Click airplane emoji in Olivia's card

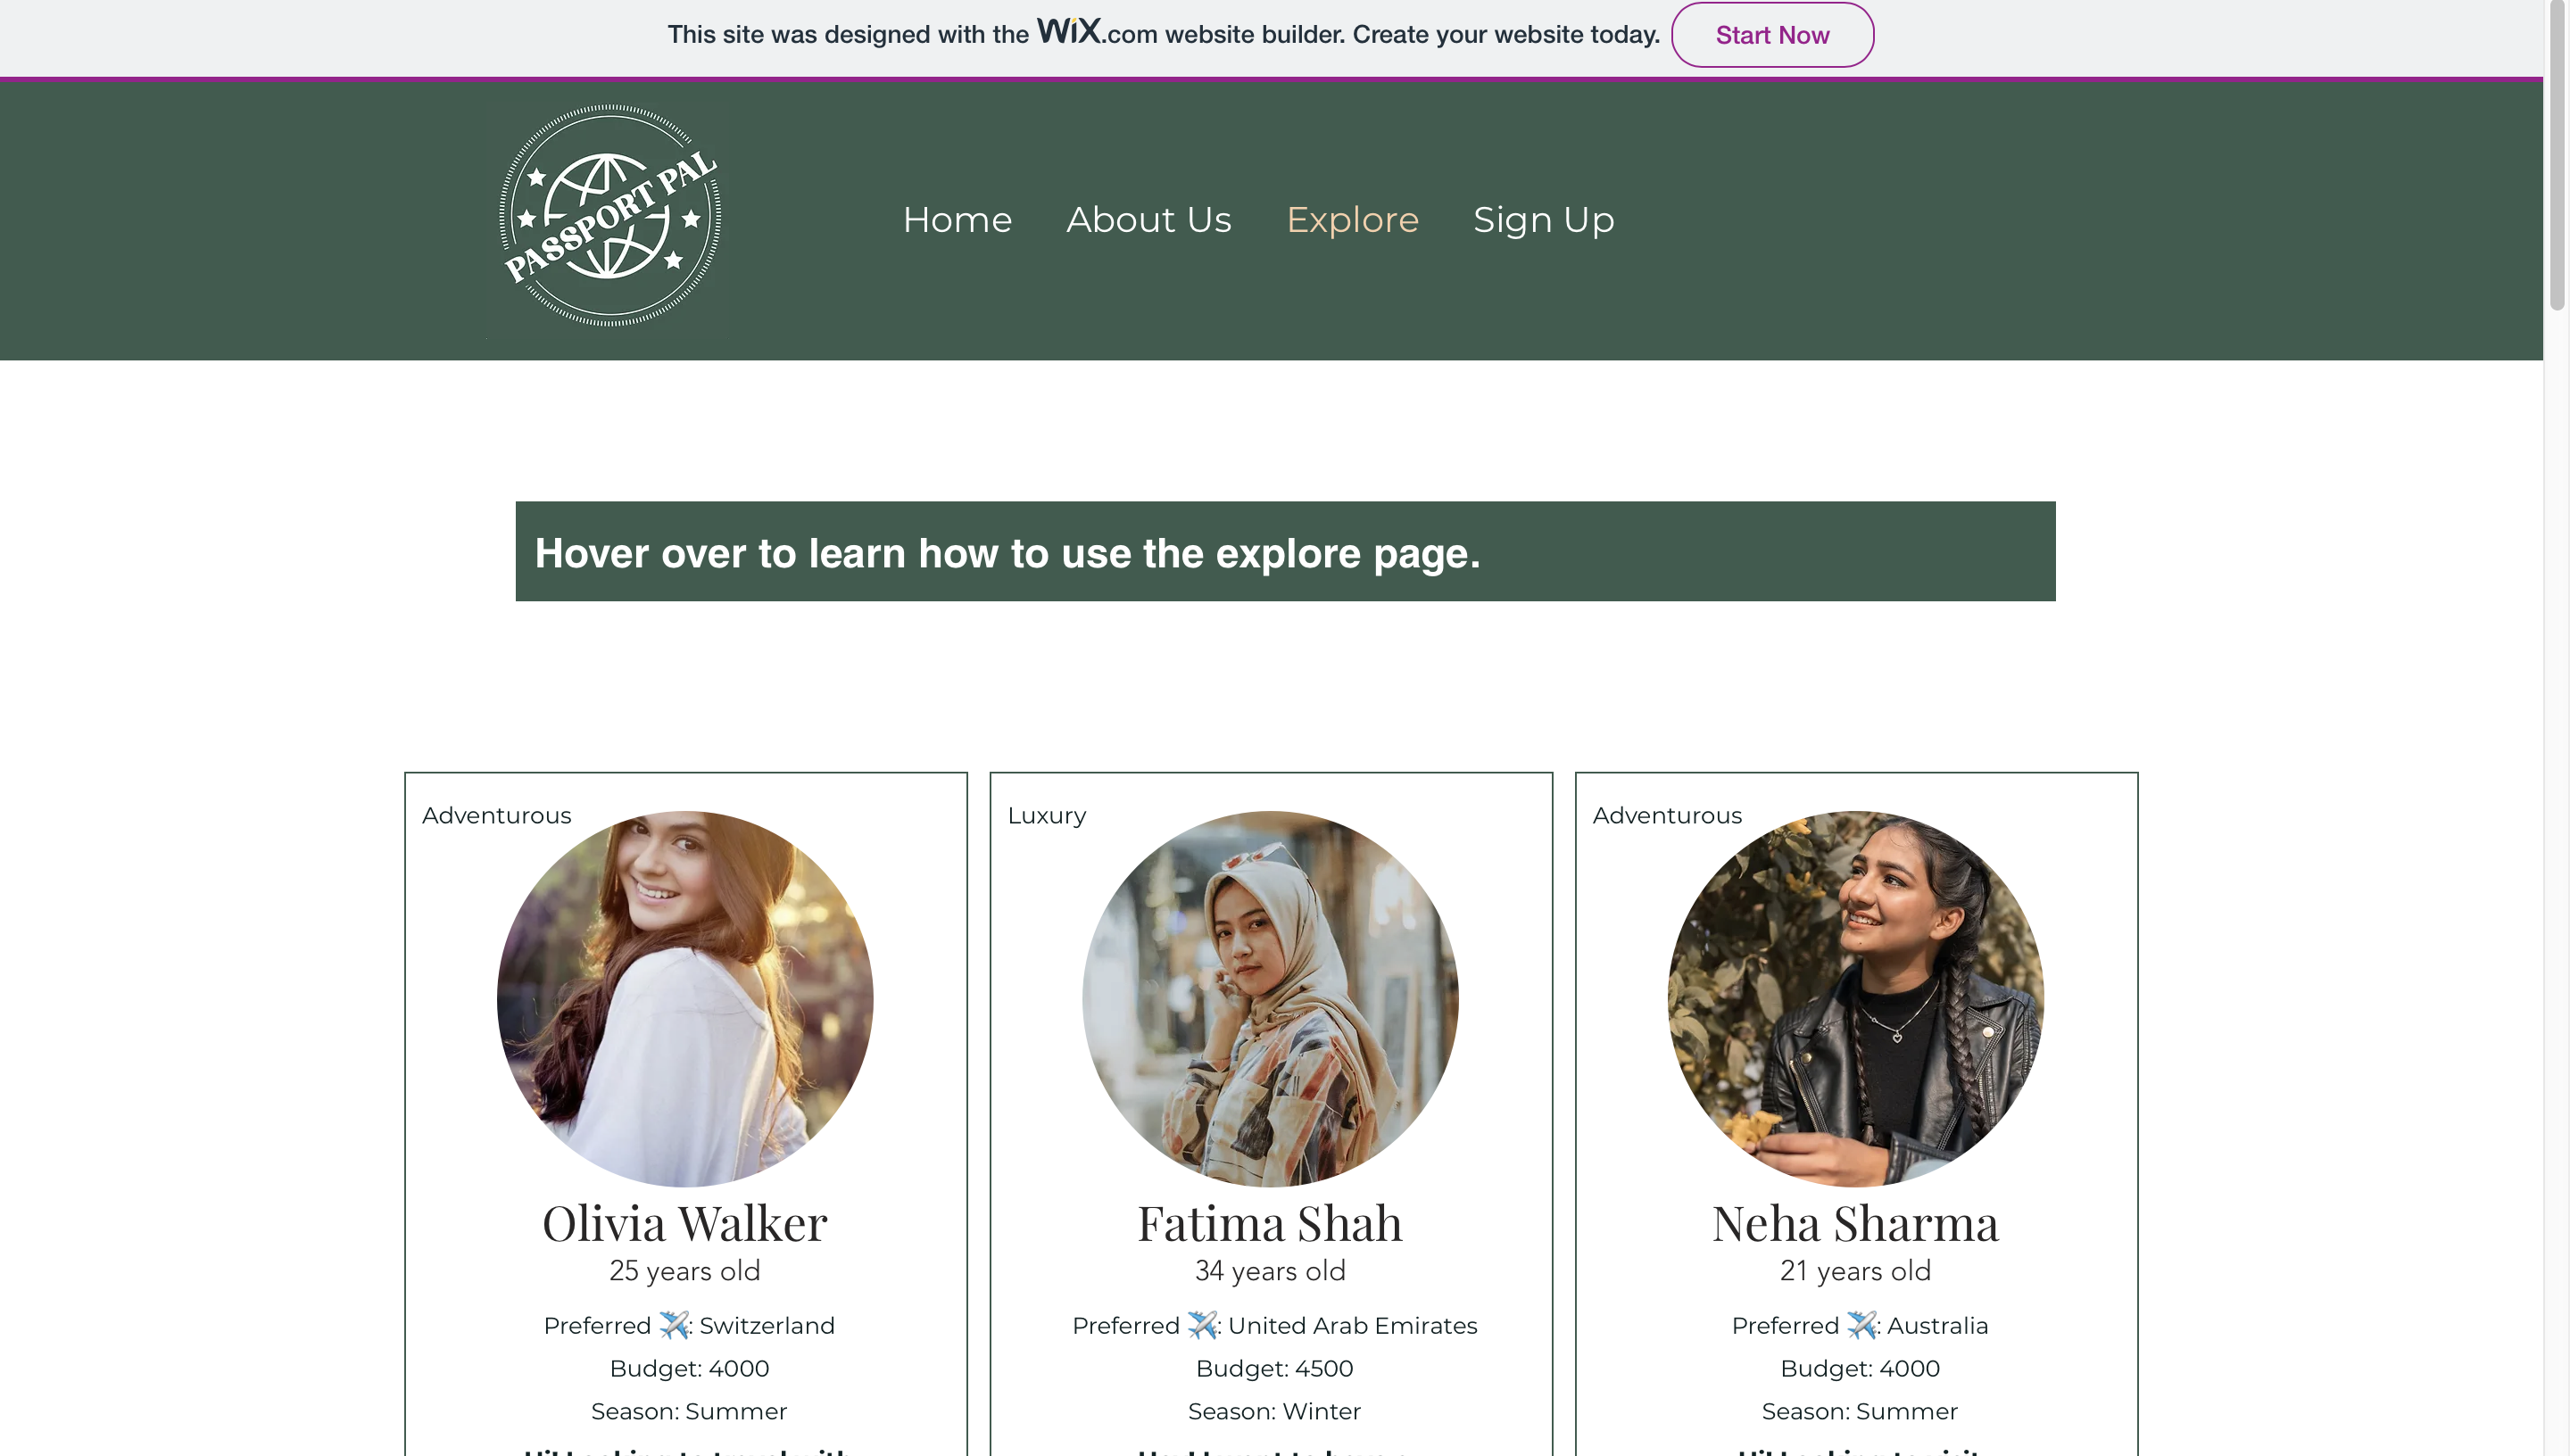[674, 1325]
